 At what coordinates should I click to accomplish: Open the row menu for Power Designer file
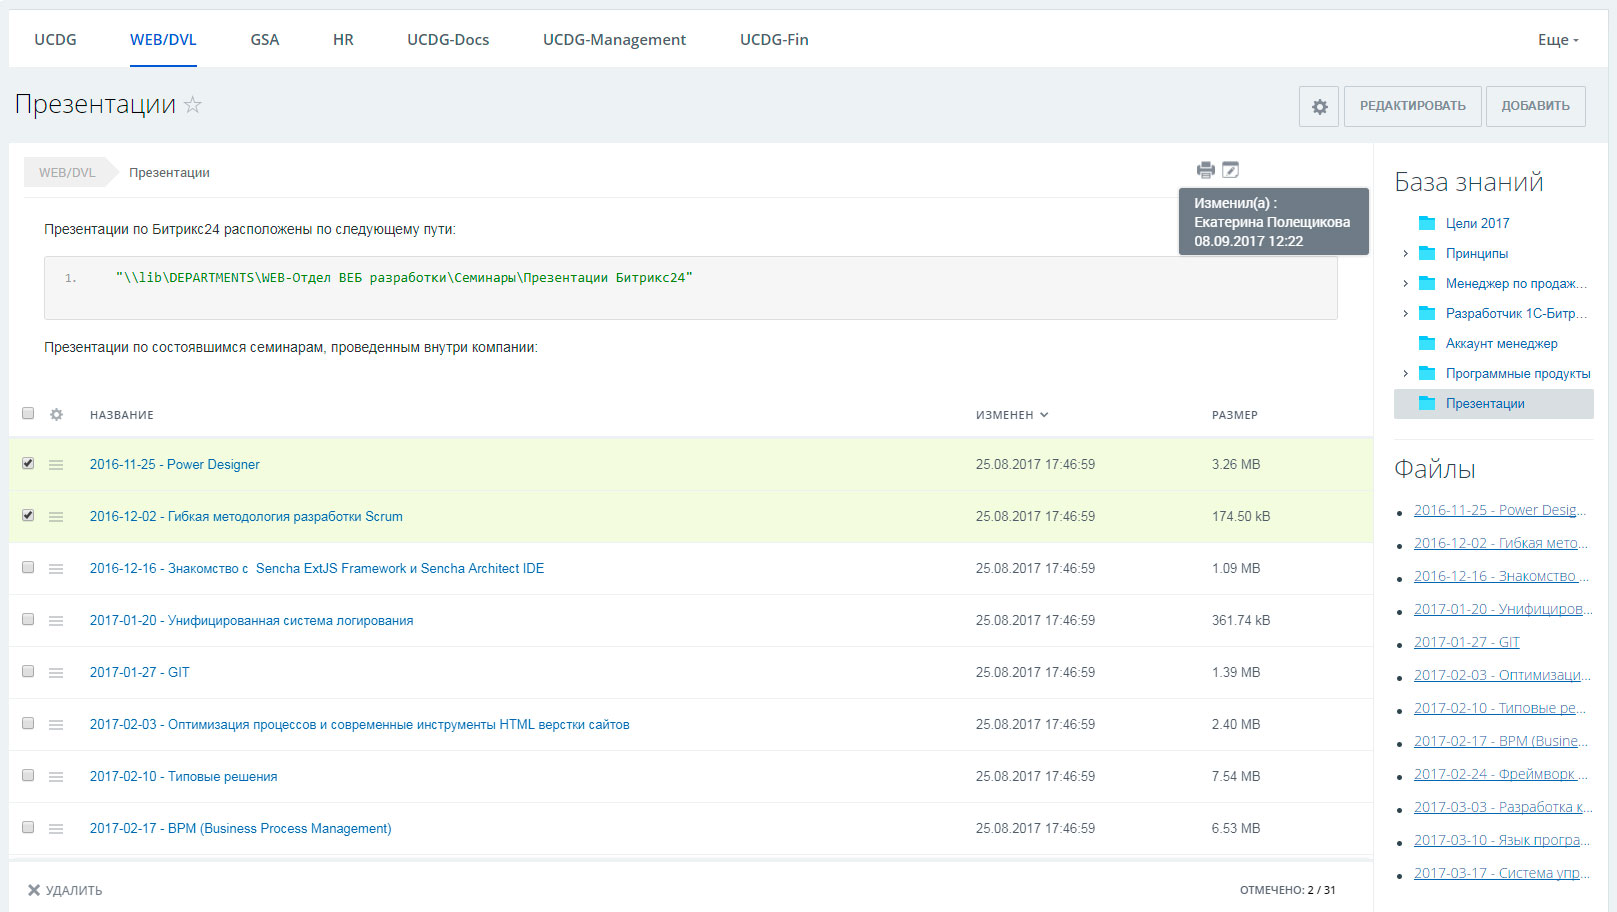pyautogui.click(x=56, y=465)
